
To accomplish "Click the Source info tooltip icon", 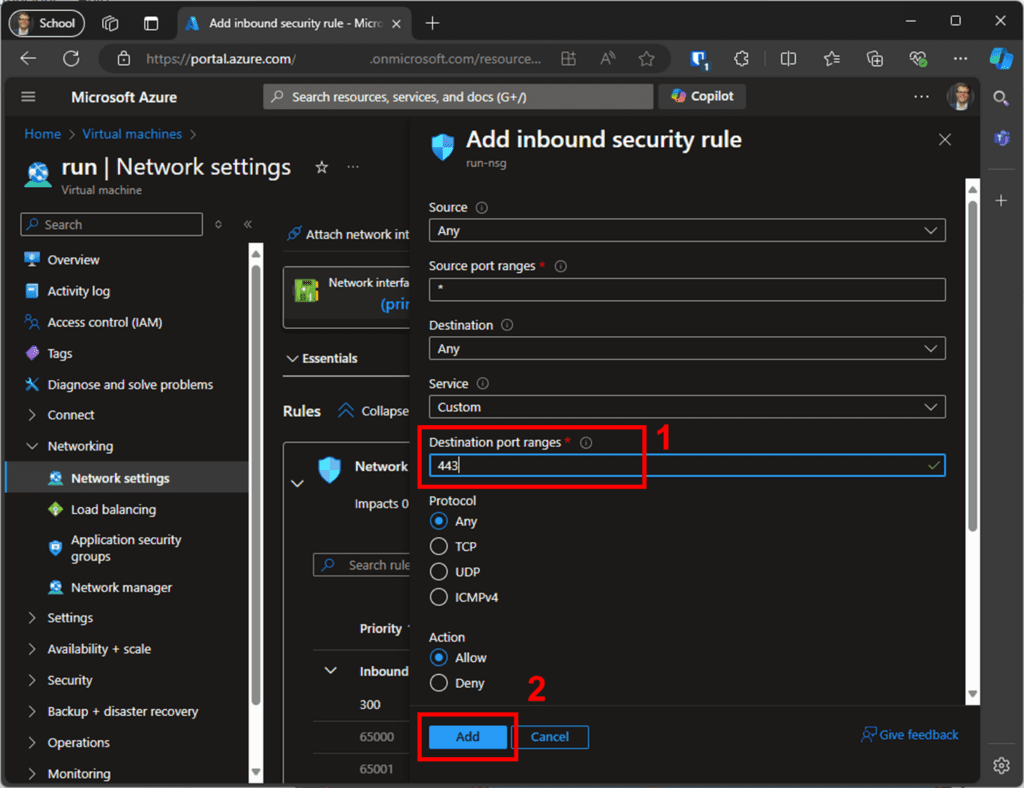I will (483, 207).
